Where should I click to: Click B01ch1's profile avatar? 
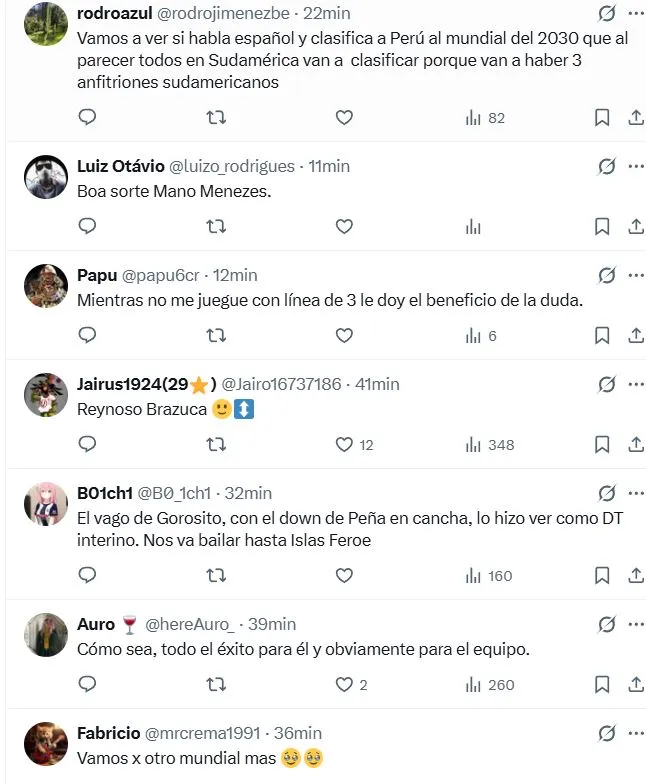tap(45, 504)
